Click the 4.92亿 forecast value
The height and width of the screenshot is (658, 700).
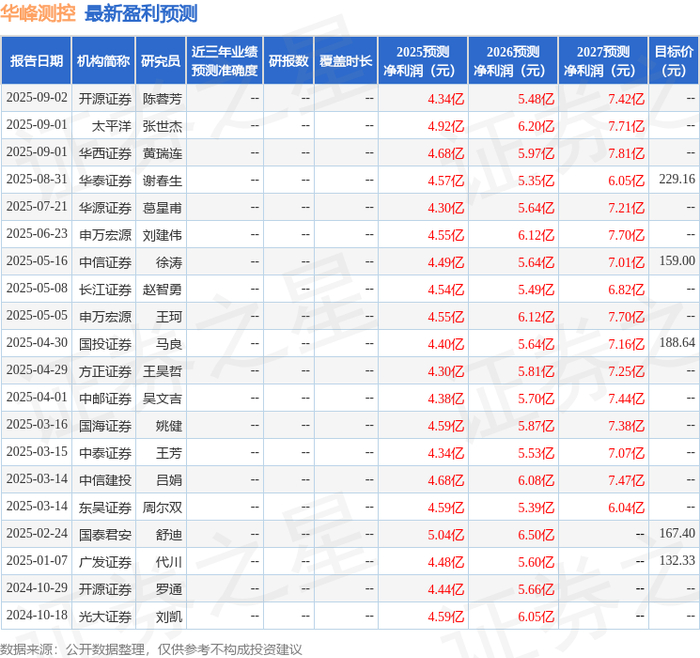(x=446, y=126)
